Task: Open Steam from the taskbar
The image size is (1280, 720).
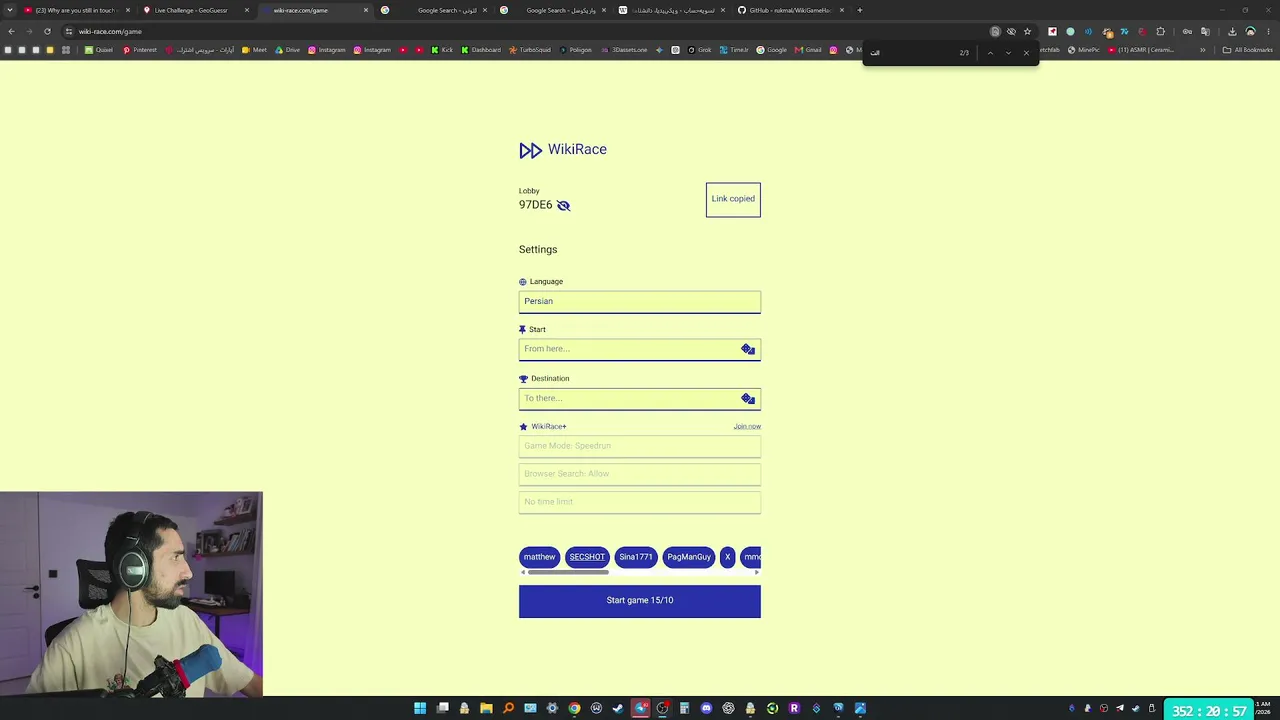Action: pyautogui.click(x=618, y=709)
